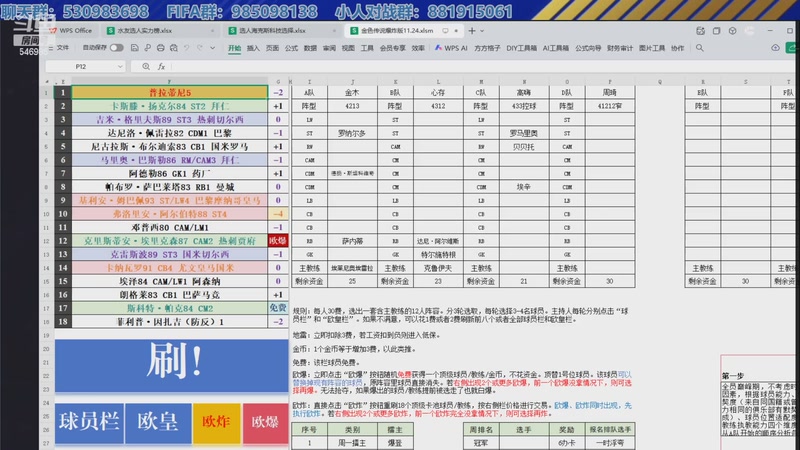
Task: Click the select-all corner of the sheet
Action: tap(47, 82)
